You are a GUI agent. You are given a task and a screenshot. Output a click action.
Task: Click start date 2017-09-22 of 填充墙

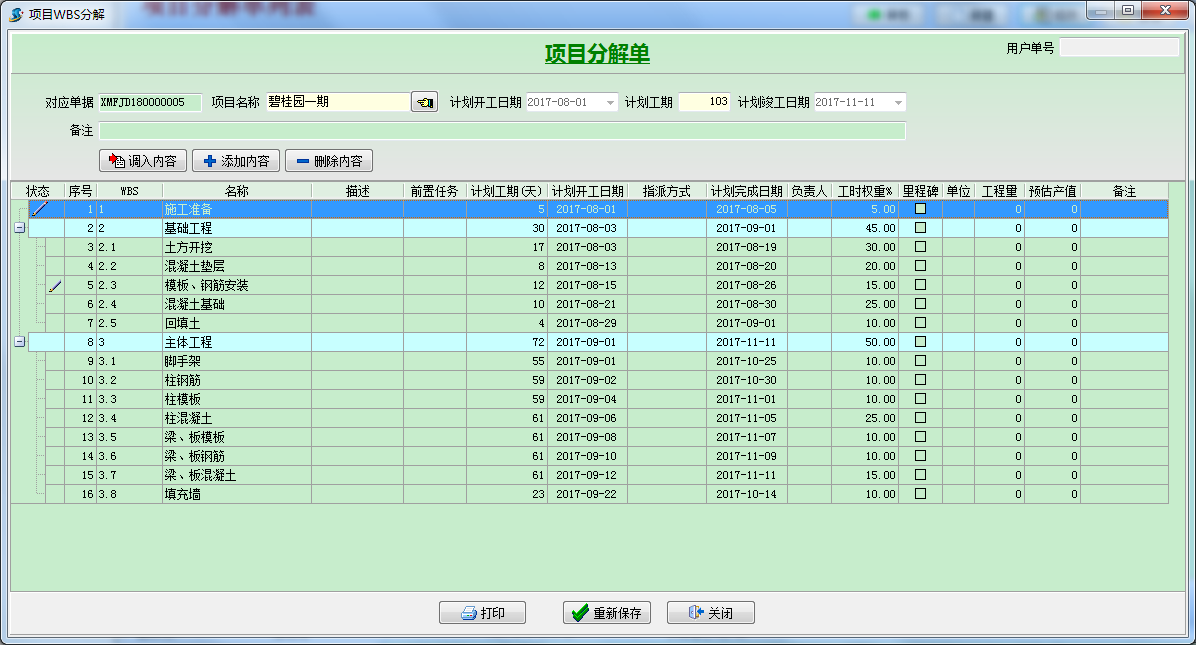tap(587, 494)
